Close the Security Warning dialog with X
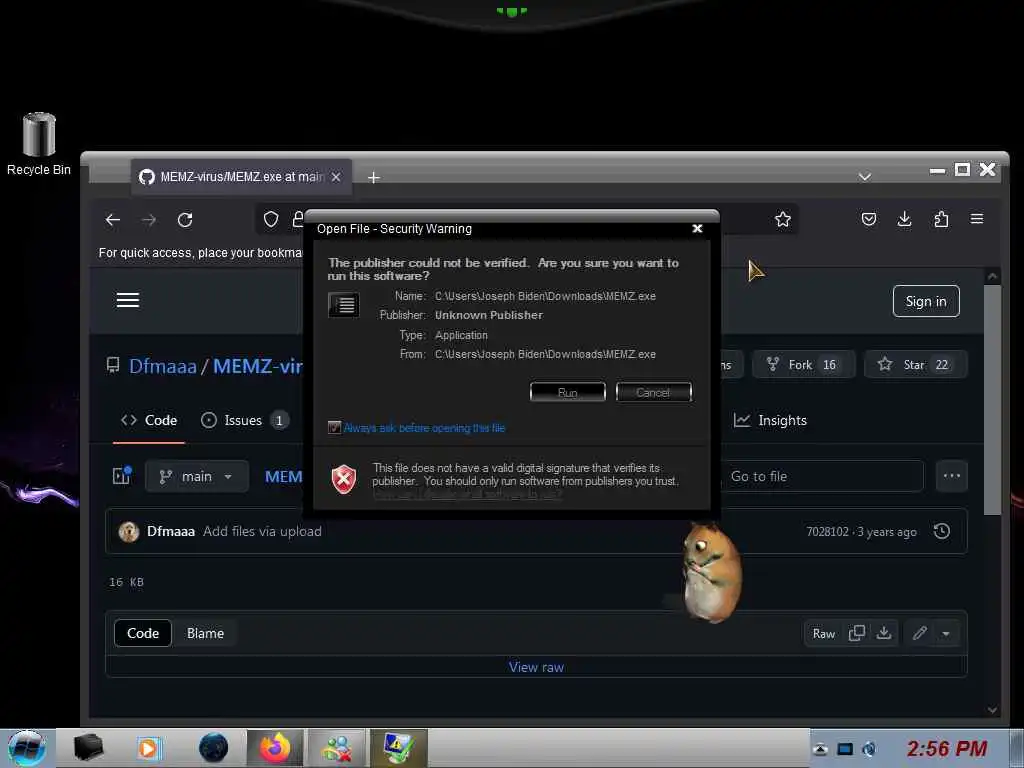1024x768 pixels. pos(697,228)
